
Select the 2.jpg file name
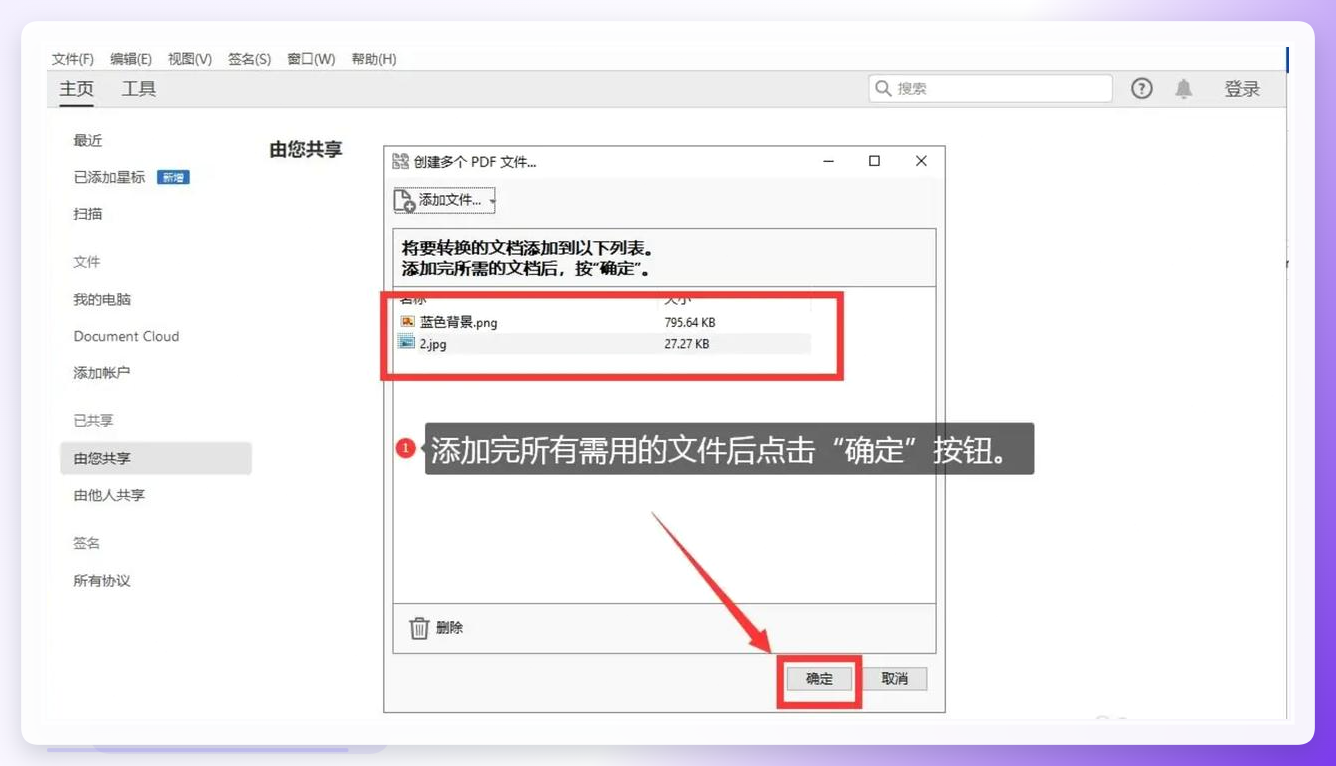tap(433, 344)
